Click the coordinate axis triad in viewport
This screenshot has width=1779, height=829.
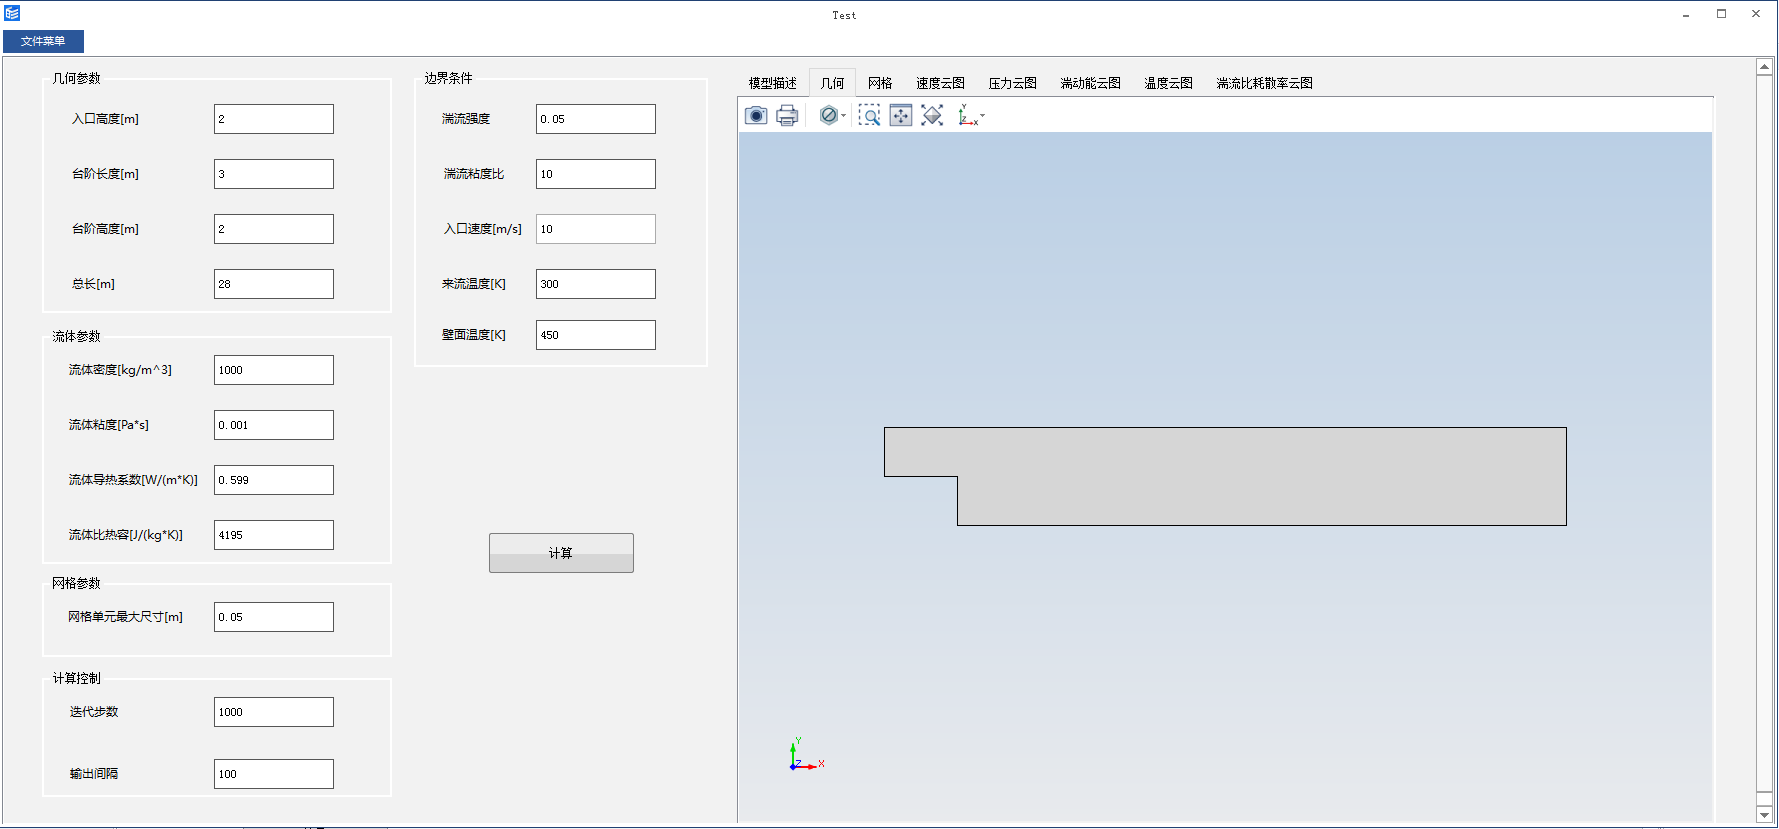point(806,755)
